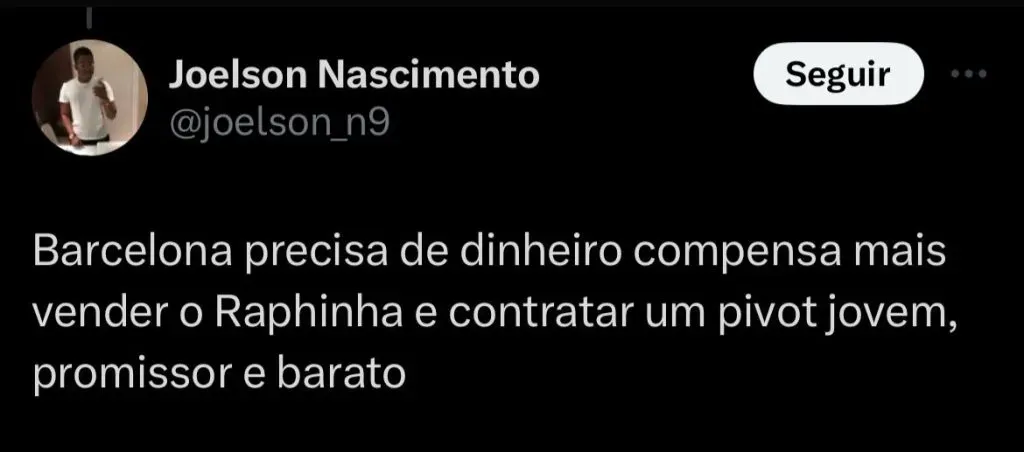Viewport: 1024px width, 452px height.
Task: Click the tweet's last line "promissor e barato"
Action: coord(219,374)
